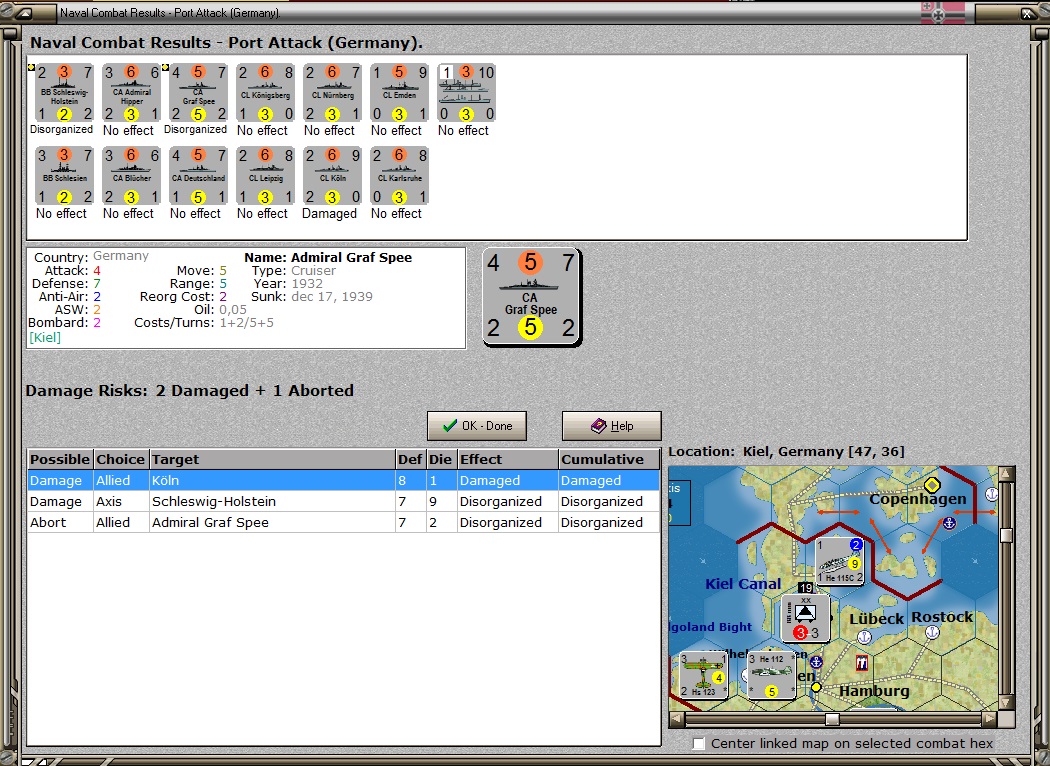The width and height of the screenshot is (1050, 766).
Task: Click the Disorganized result under Schleswig-Holstein counter
Action: (x=62, y=129)
